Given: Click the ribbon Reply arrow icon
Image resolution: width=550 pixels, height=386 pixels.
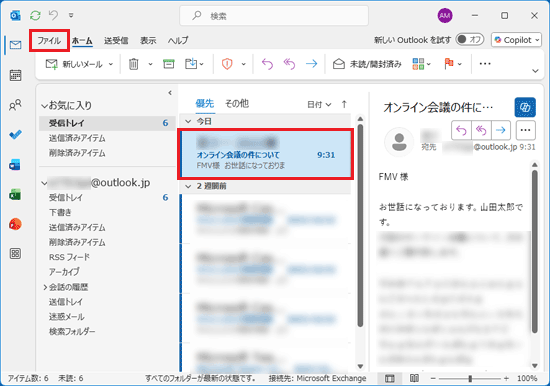Looking at the screenshot, I should click(267, 64).
